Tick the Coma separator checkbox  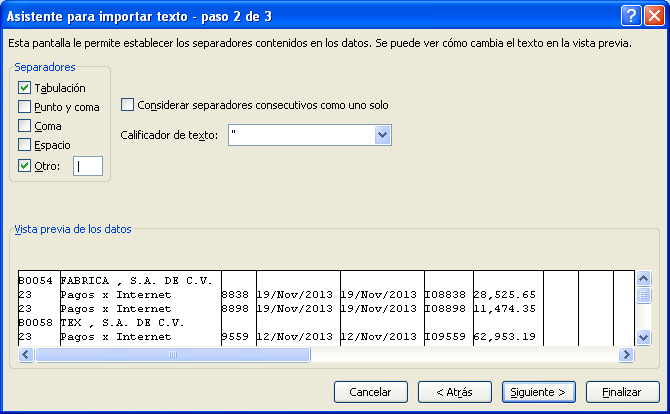tap(24, 126)
